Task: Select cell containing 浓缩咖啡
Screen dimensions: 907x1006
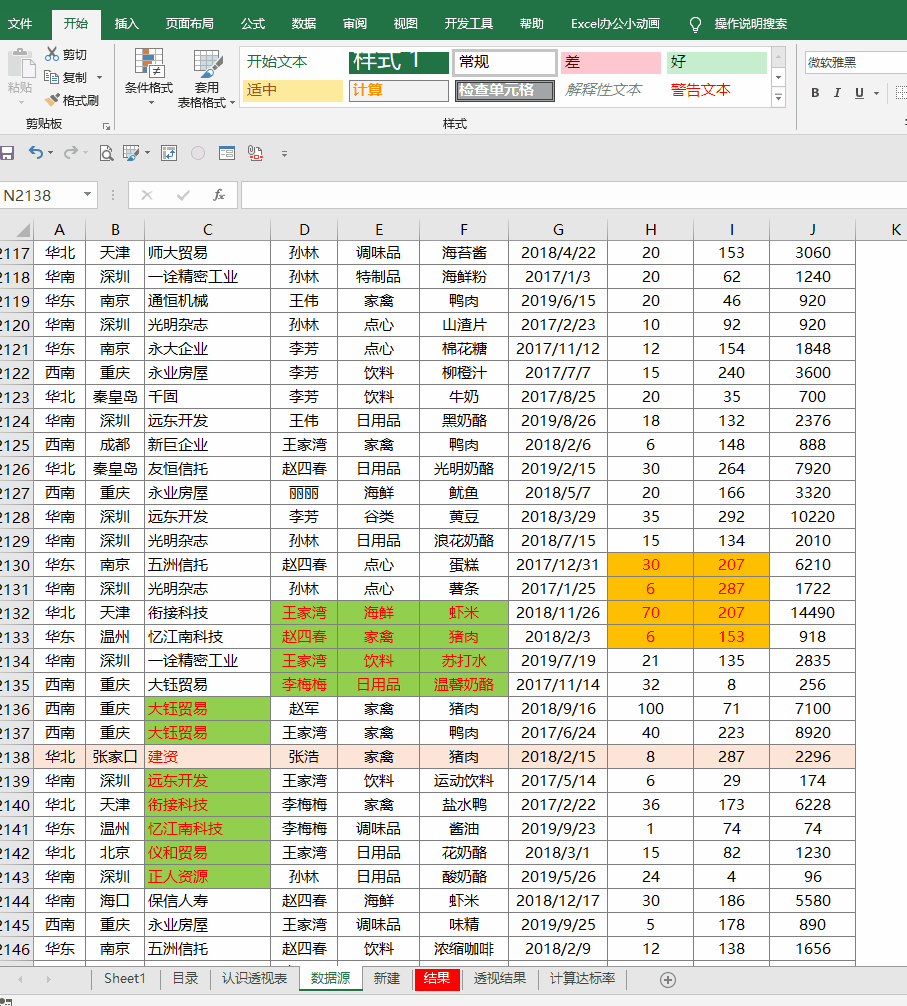Action: coord(464,949)
